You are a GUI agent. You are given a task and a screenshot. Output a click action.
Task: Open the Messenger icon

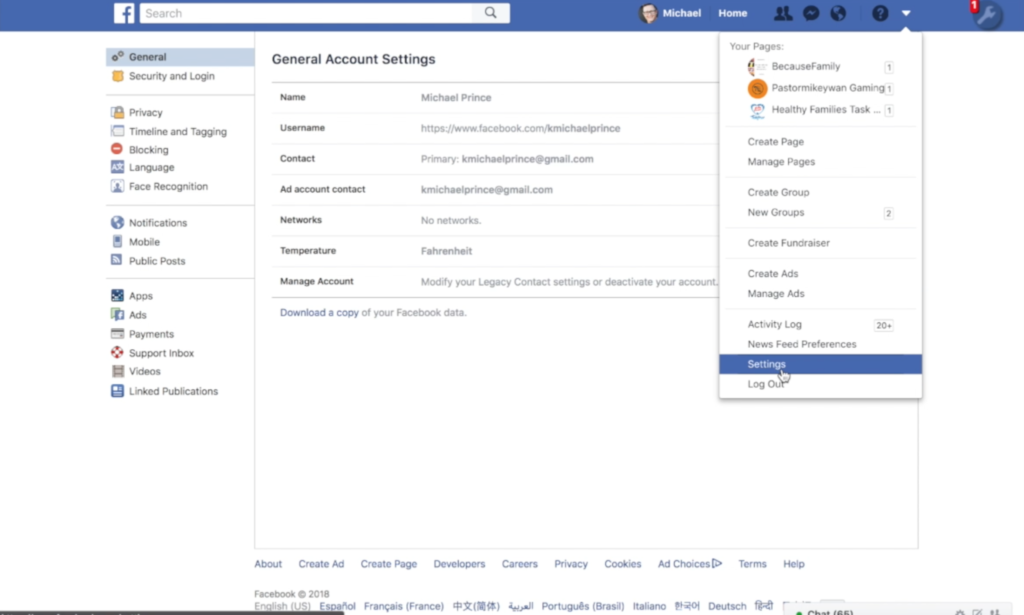coord(812,13)
